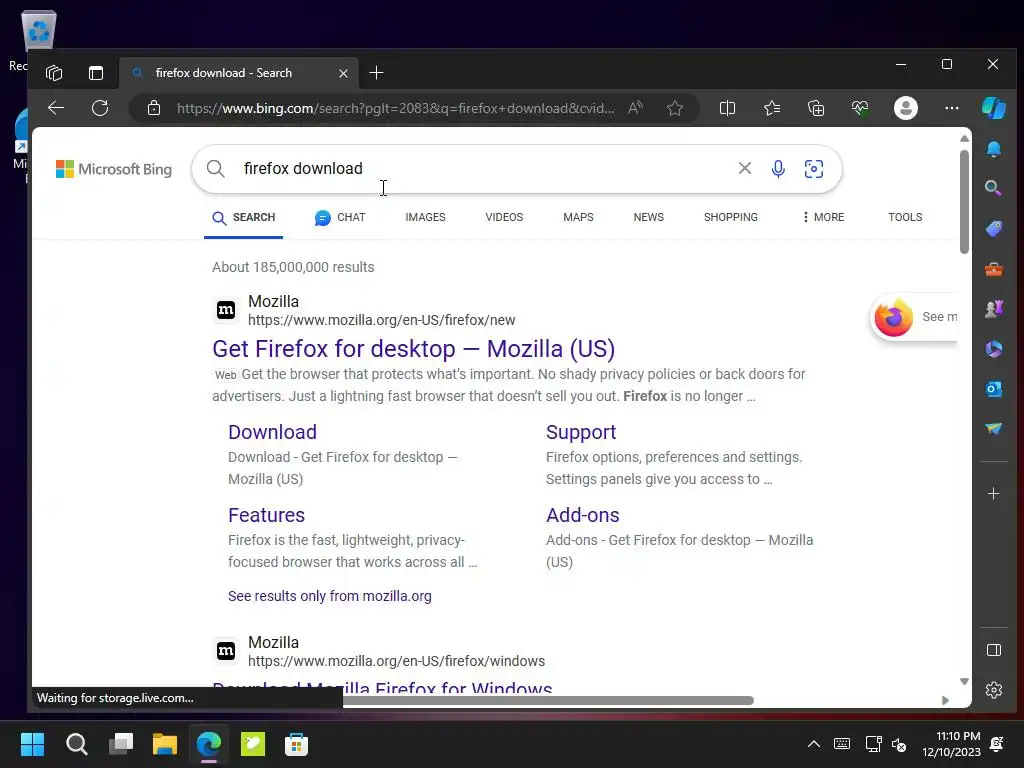Open sidebar Games chess icon
This screenshot has height=768, width=1024.
(994, 309)
